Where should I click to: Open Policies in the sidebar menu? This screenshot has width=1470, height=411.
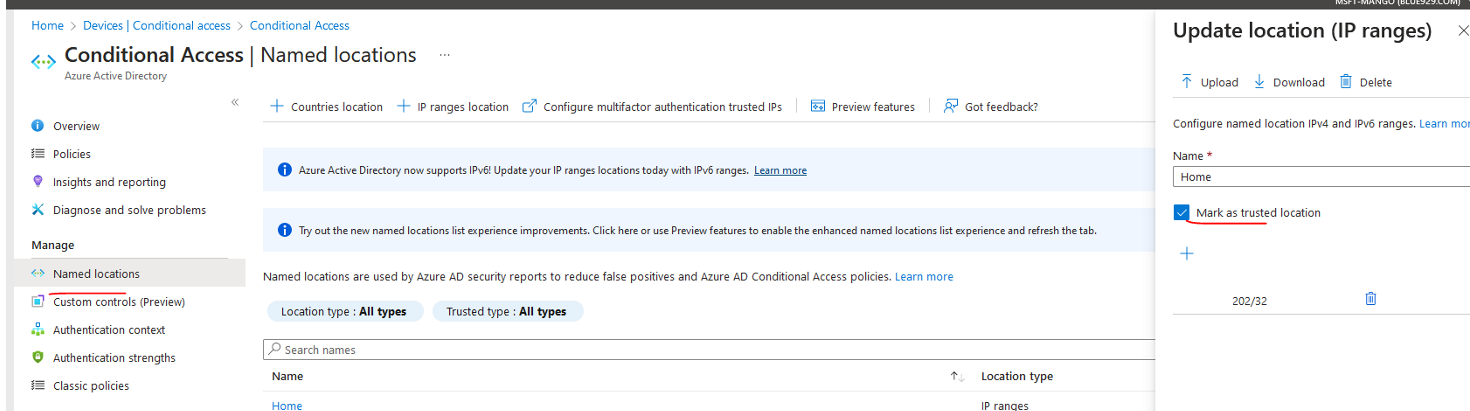pyautogui.click(x=71, y=154)
